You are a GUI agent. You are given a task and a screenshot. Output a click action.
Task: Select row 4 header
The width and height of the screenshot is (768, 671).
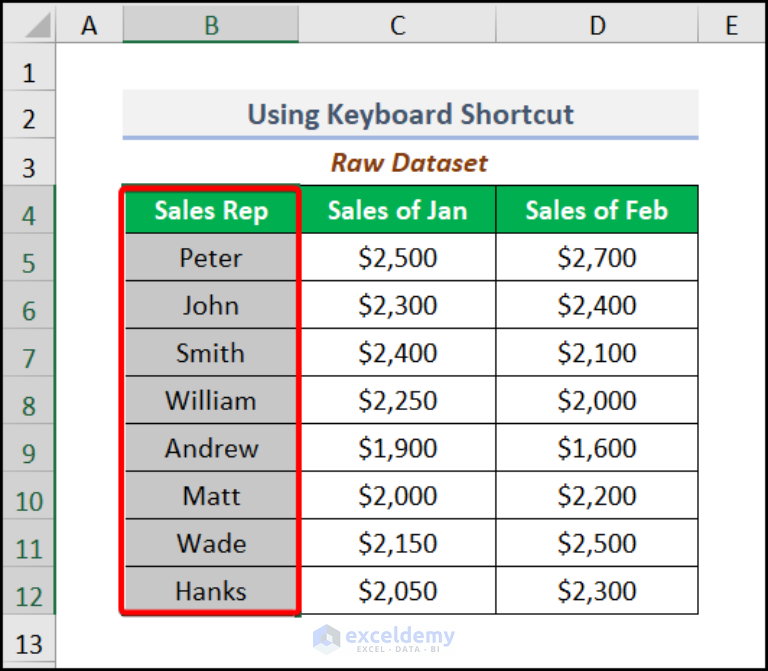28,215
